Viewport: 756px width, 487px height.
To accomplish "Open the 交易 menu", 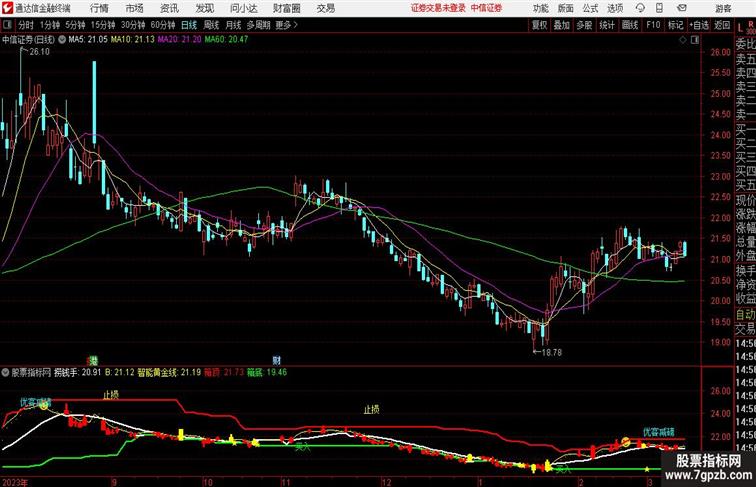I will [x=326, y=8].
